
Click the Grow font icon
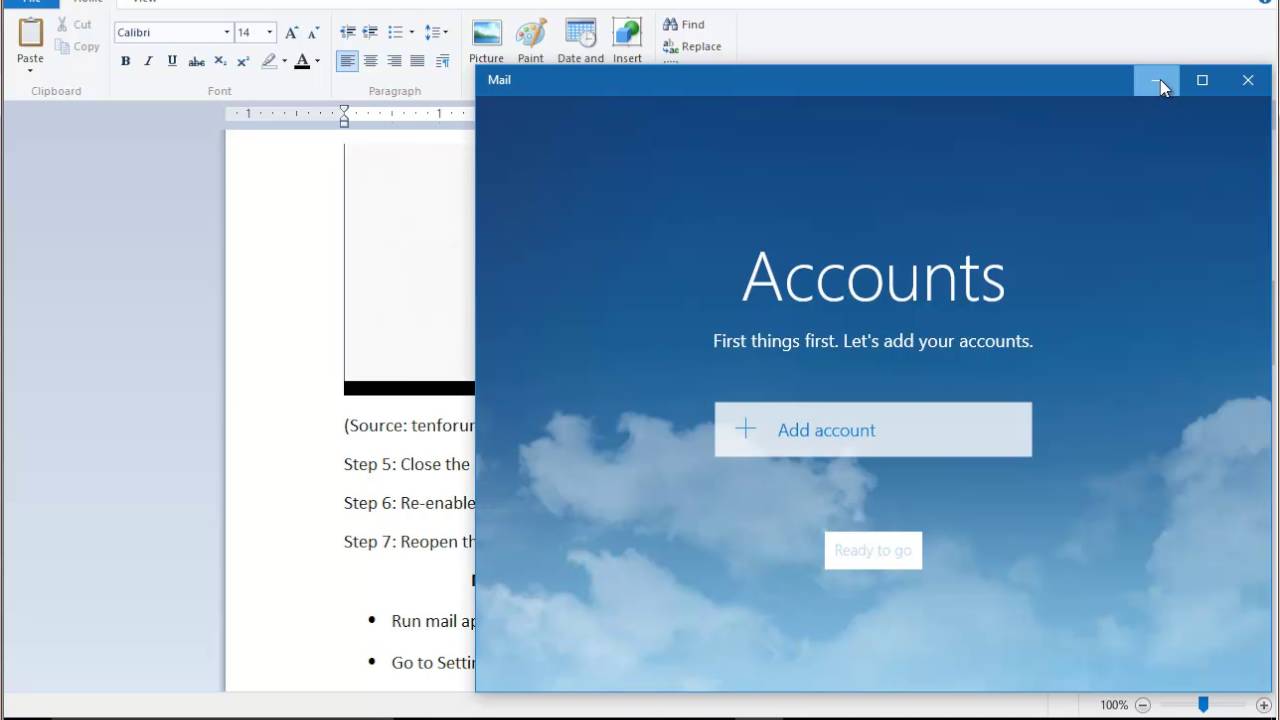click(x=291, y=32)
